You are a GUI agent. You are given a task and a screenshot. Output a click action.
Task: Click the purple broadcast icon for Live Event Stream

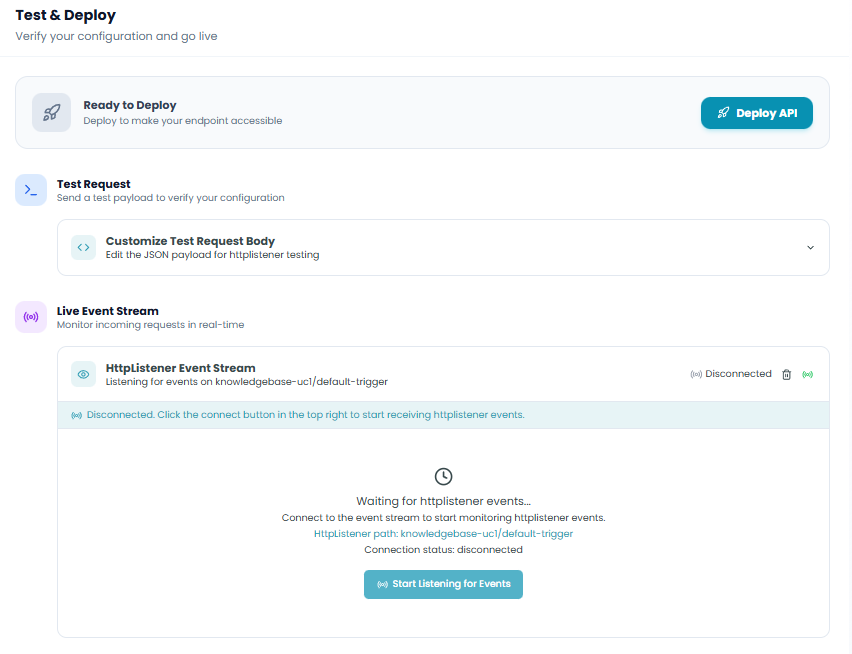[31, 317]
